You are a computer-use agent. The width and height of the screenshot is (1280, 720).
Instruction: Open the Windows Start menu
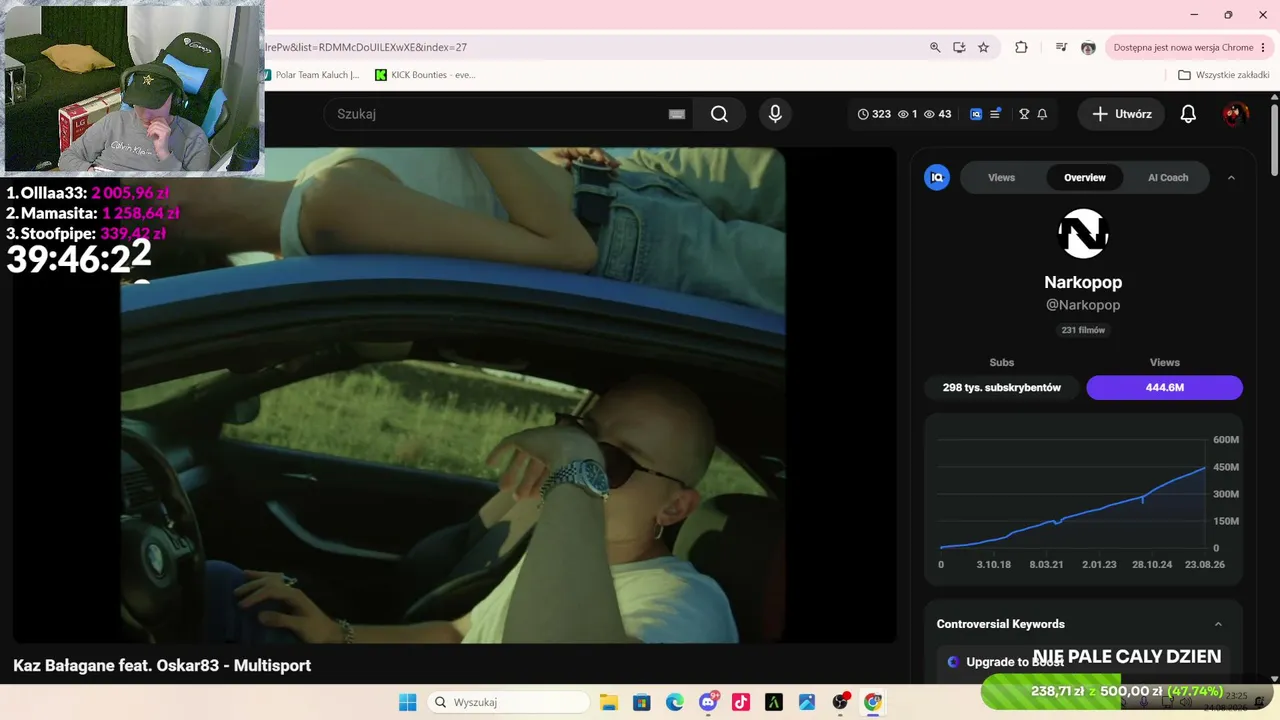point(408,702)
